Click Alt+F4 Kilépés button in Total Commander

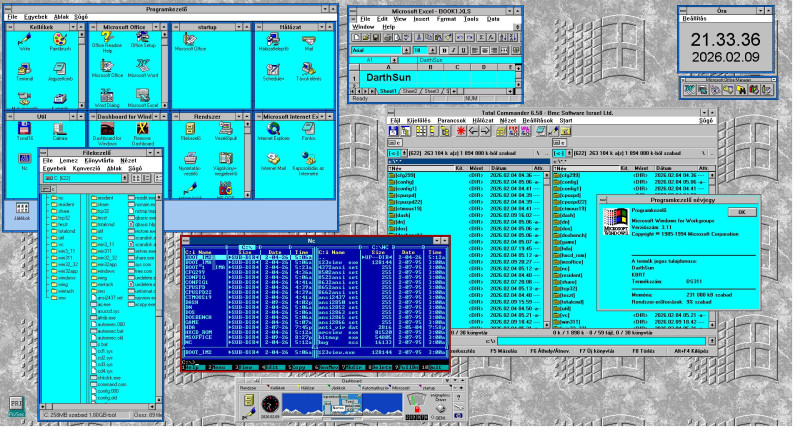(691, 351)
